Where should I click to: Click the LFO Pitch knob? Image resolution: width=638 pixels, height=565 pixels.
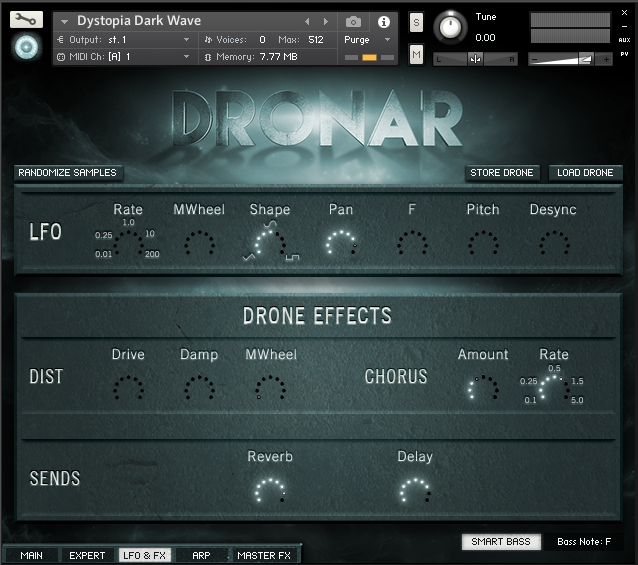483,245
